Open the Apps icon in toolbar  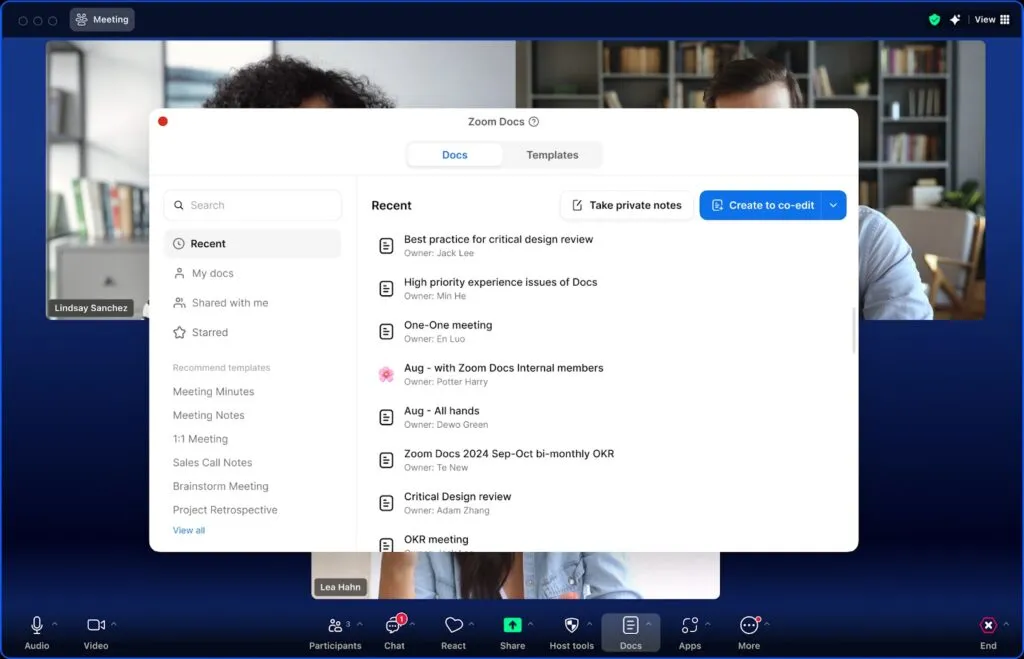(689, 625)
